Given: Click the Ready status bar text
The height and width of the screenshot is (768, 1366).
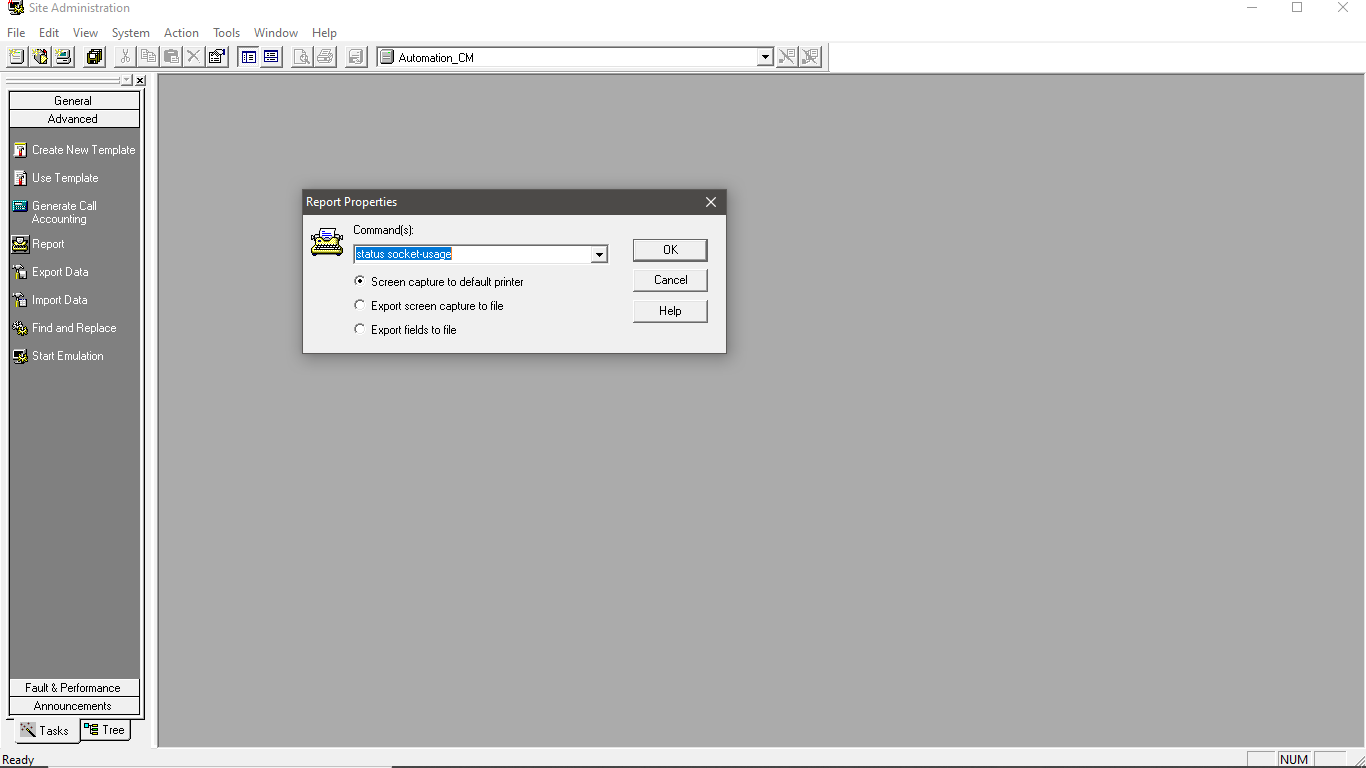Looking at the screenshot, I should pos(19,760).
